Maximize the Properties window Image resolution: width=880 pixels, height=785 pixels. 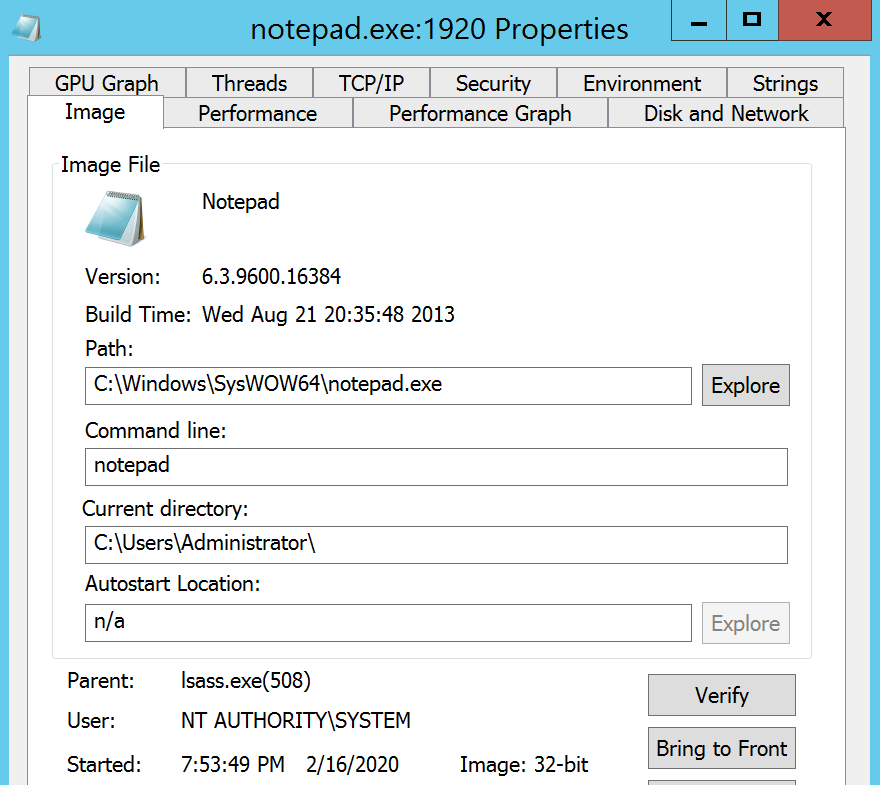pyautogui.click(x=752, y=19)
